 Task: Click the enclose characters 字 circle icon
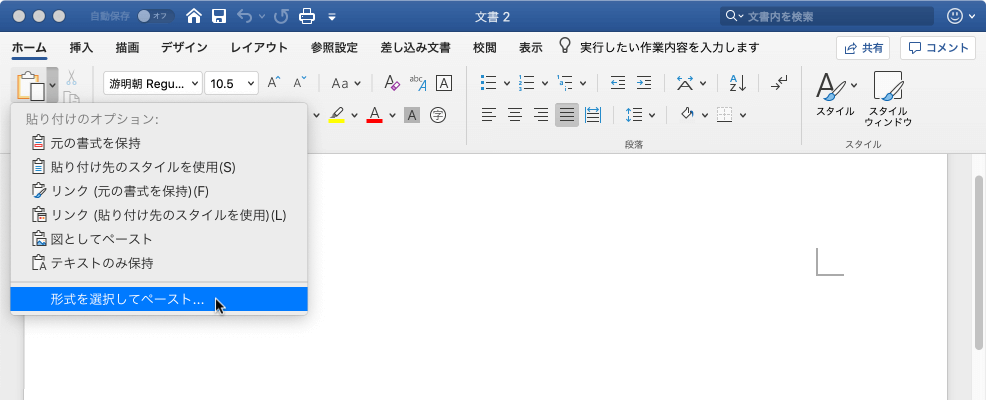tap(438, 115)
